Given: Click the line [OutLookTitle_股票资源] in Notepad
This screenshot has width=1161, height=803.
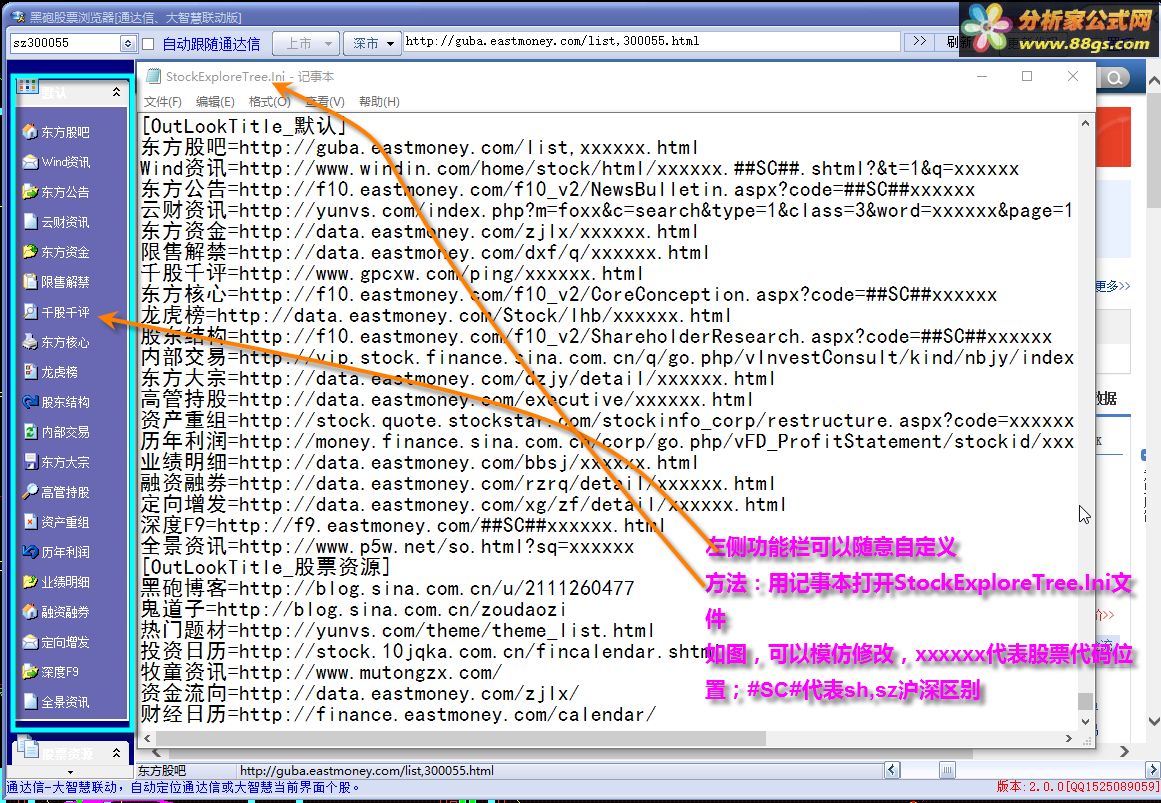Looking at the screenshot, I should coord(266,567).
